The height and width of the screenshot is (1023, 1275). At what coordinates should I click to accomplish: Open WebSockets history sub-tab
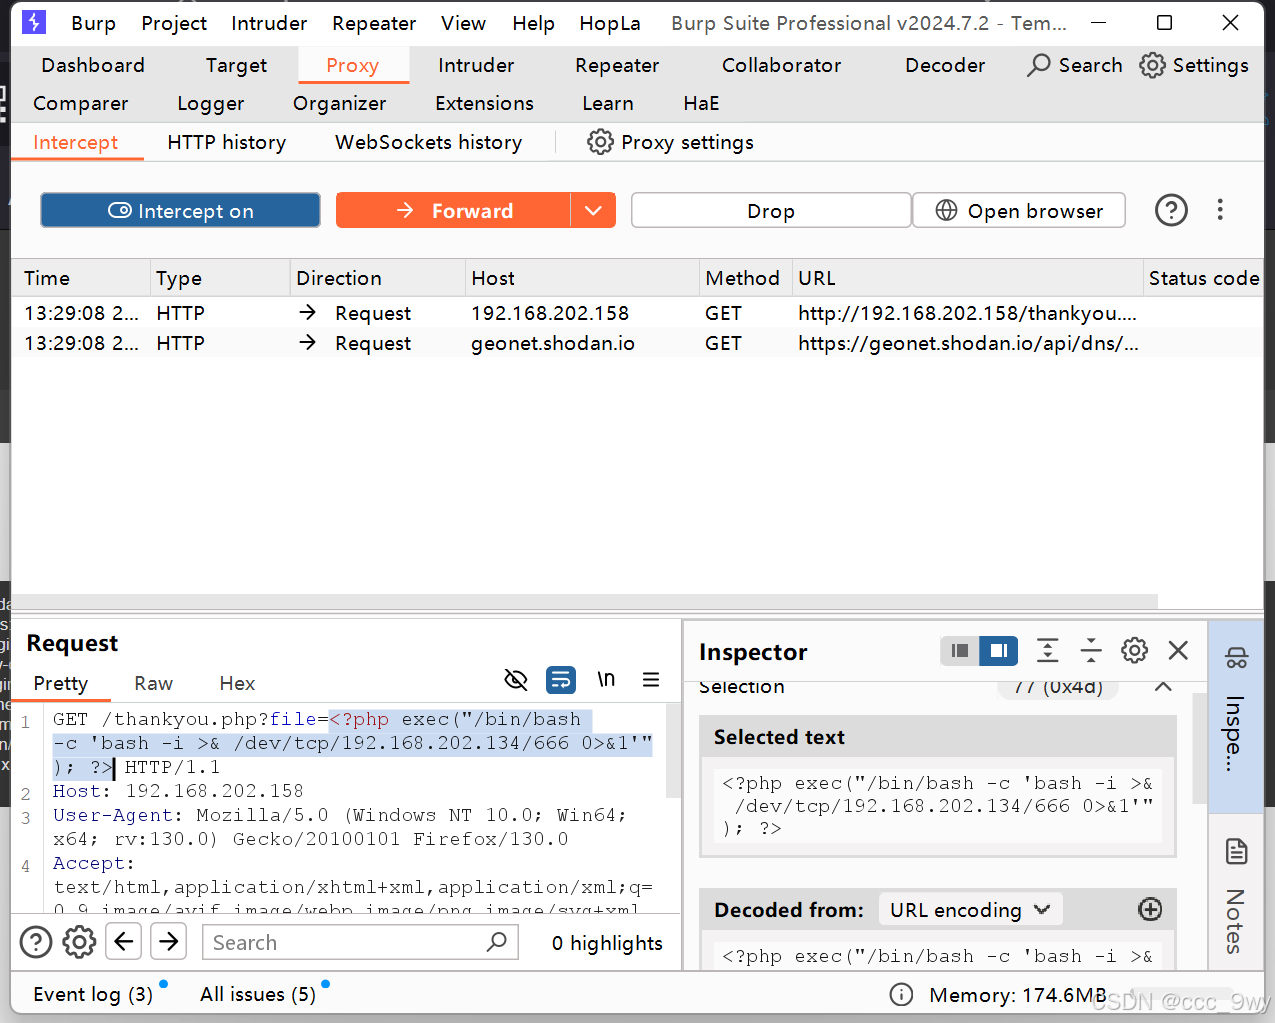click(x=428, y=142)
